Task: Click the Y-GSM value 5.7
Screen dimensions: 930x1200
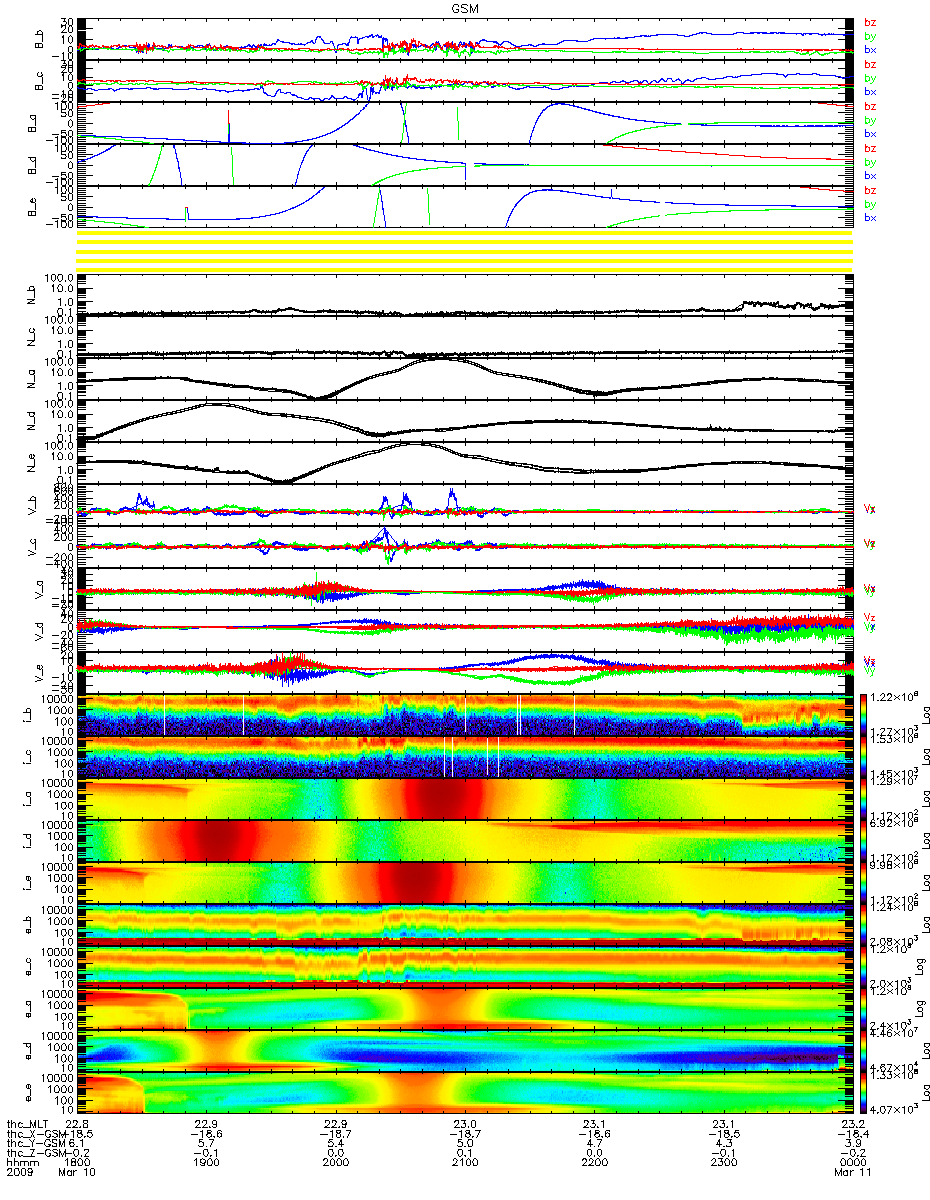Action: [x=207, y=1144]
